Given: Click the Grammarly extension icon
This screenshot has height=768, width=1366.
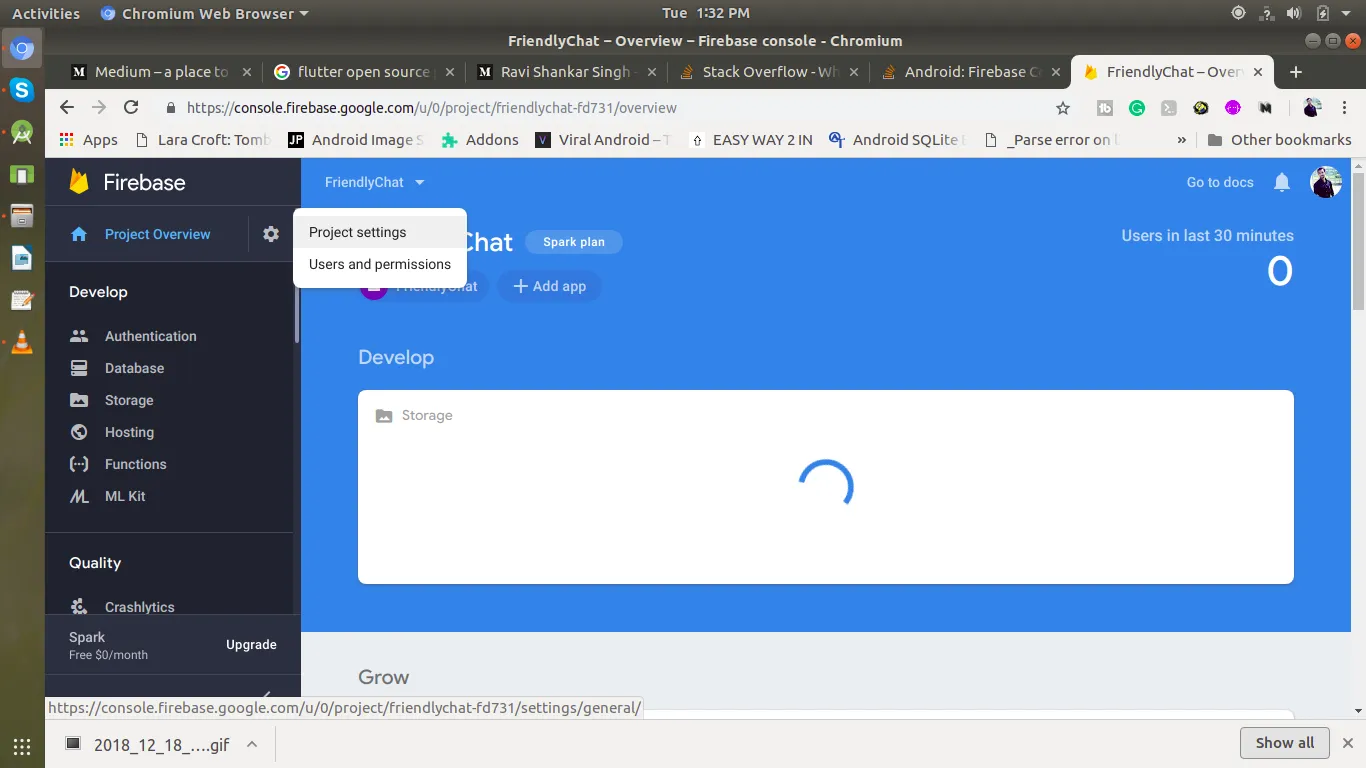Looking at the screenshot, I should pyautogui.click(x=1137, y=108).
